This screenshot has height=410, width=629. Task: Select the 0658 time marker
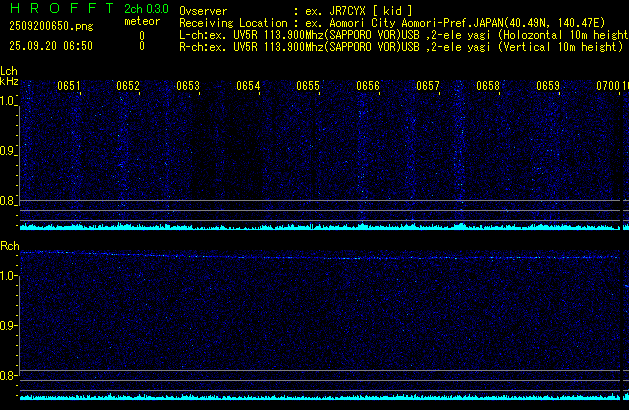pos(488,86)
